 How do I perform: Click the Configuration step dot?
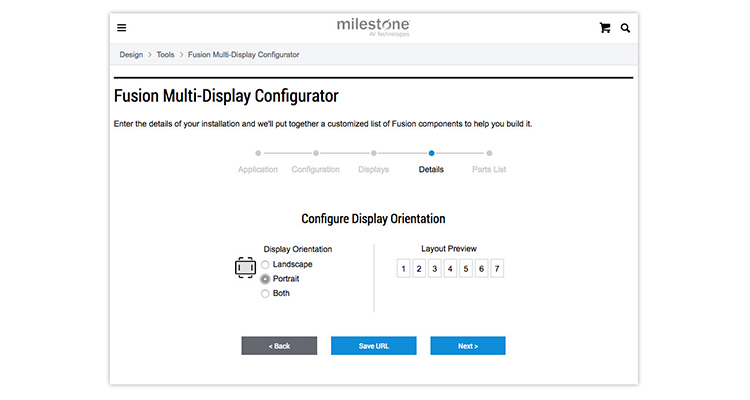(x=316, y=153)
